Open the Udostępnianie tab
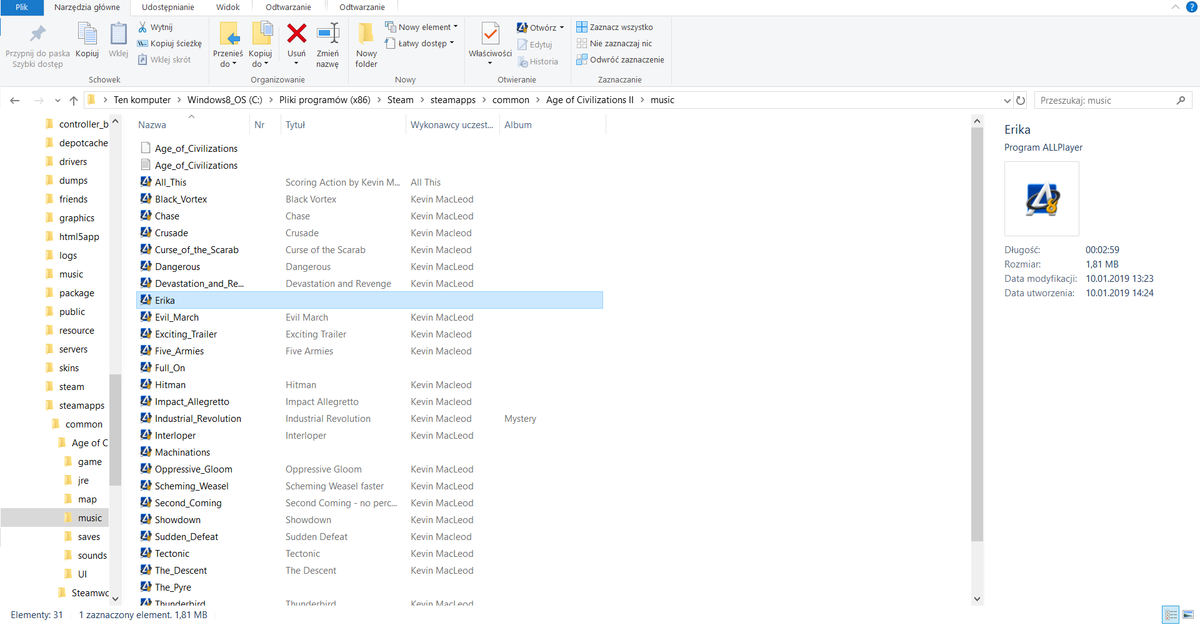This screenshot has width=1200, height=625. [169, 7]
